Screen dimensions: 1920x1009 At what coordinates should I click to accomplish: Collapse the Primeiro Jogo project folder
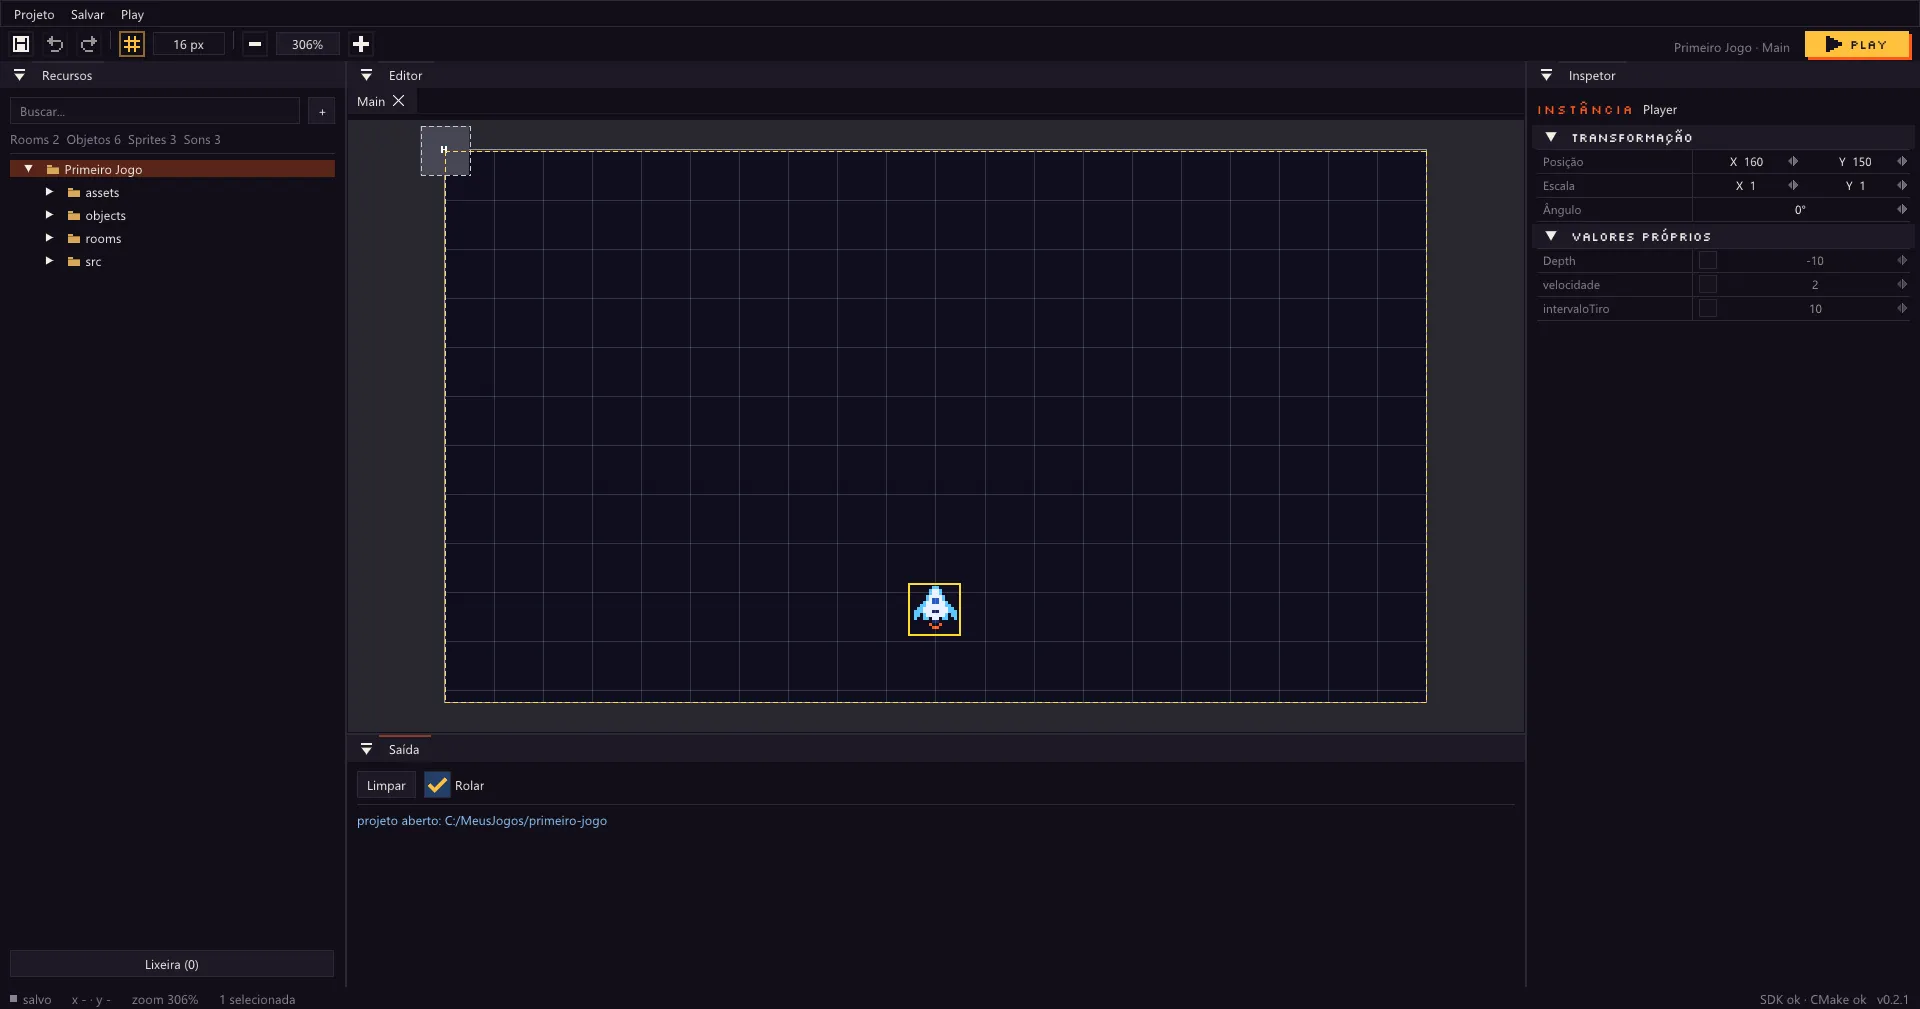[29, 169]
